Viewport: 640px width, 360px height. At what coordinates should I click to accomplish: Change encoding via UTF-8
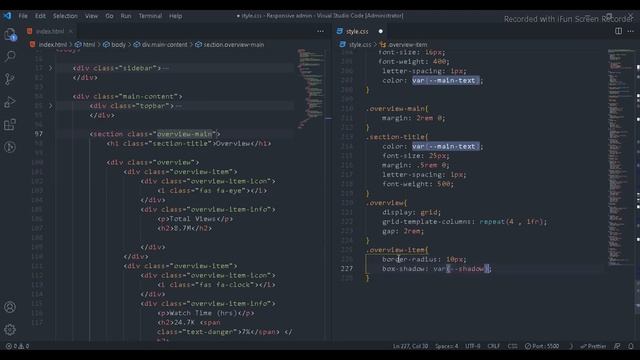[x=473, y=346]
